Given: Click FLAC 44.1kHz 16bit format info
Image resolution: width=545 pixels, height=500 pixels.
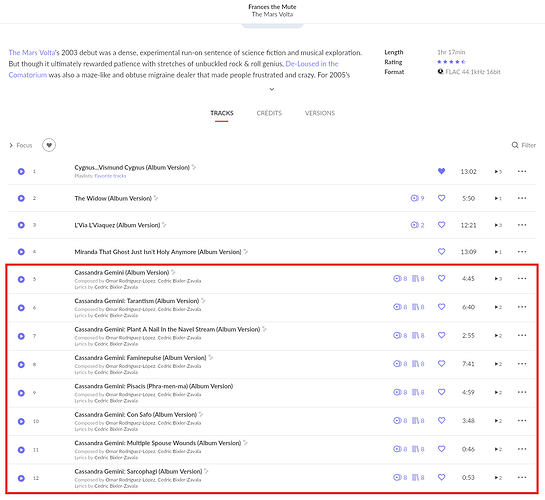Looking at the screenshot, I should [x=469, y=72].
